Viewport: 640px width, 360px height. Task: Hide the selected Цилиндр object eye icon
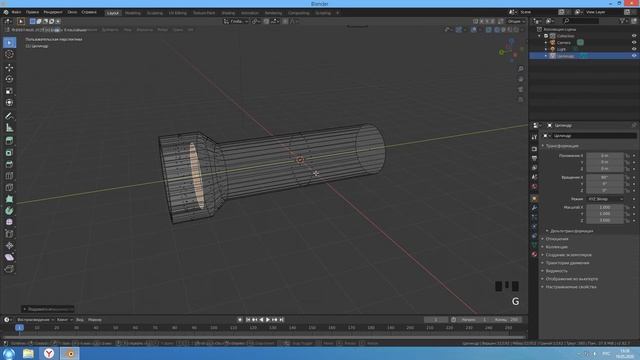click(x=634, y=56)
